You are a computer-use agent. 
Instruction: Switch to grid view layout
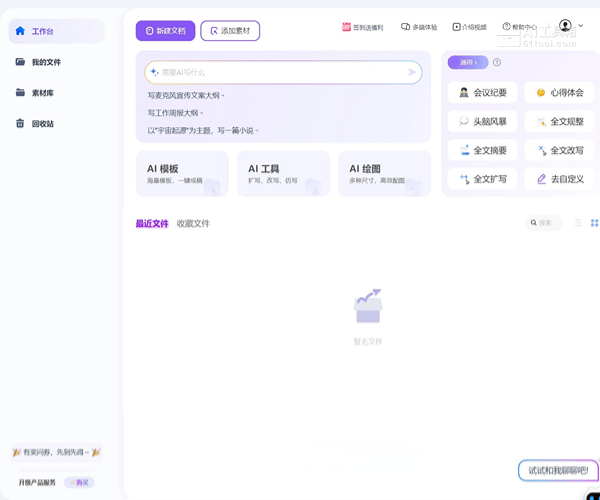click(x=594, y=223)
